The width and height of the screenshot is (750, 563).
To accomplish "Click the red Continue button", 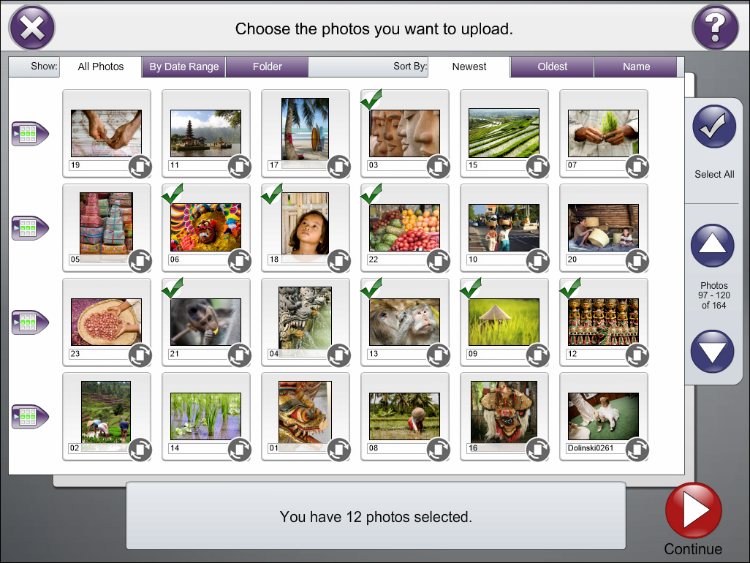I will click(x=694, y=511).
